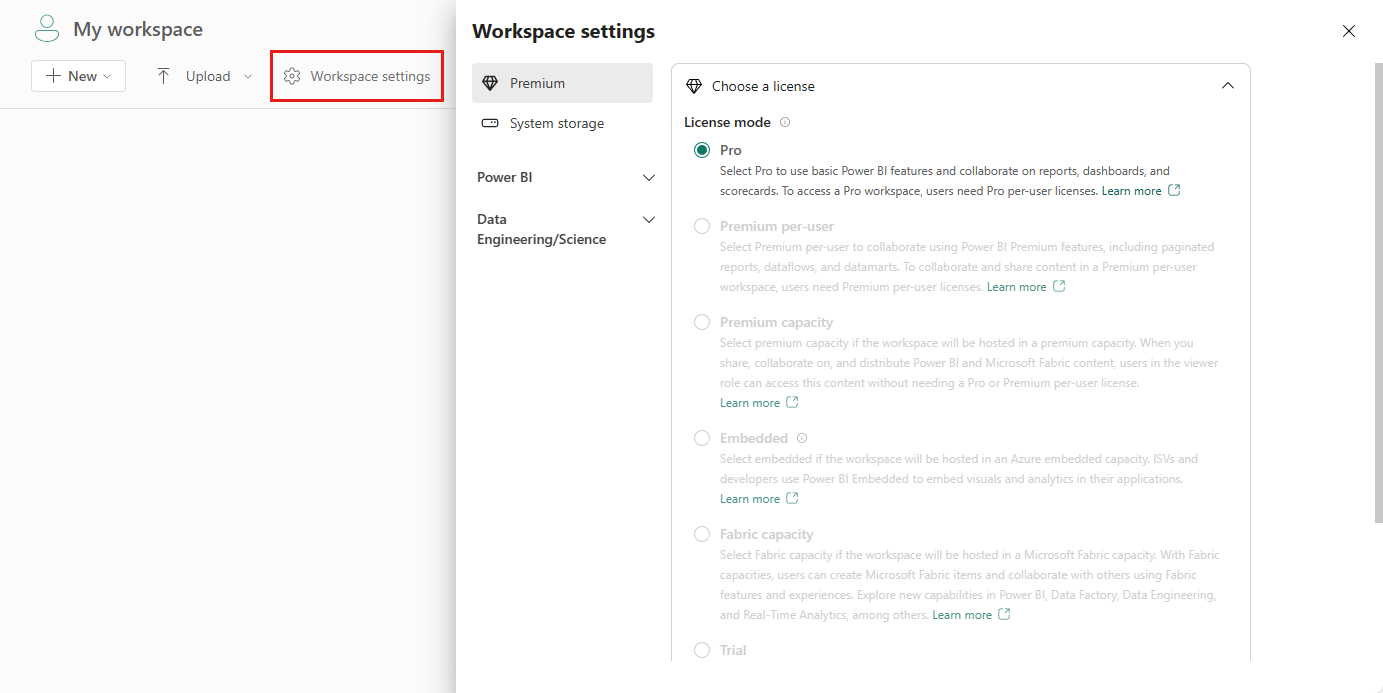Choose the Fabric capacity radio option
1383x693 pixels.
[x=702, y=534]
